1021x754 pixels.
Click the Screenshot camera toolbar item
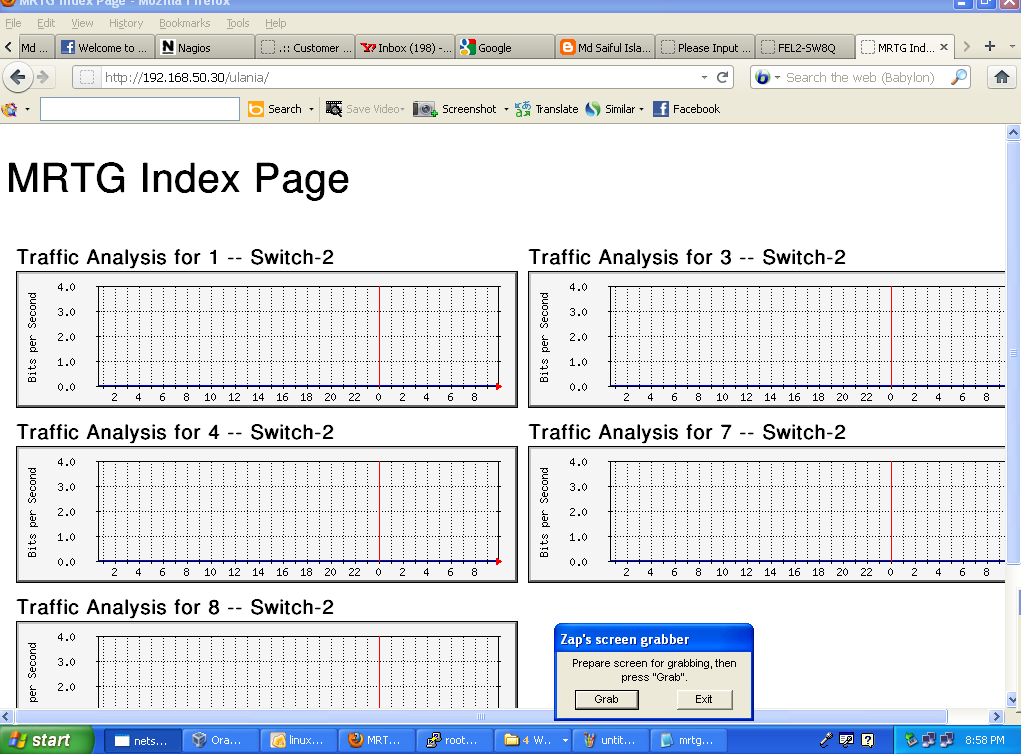(x=455, y=109)
